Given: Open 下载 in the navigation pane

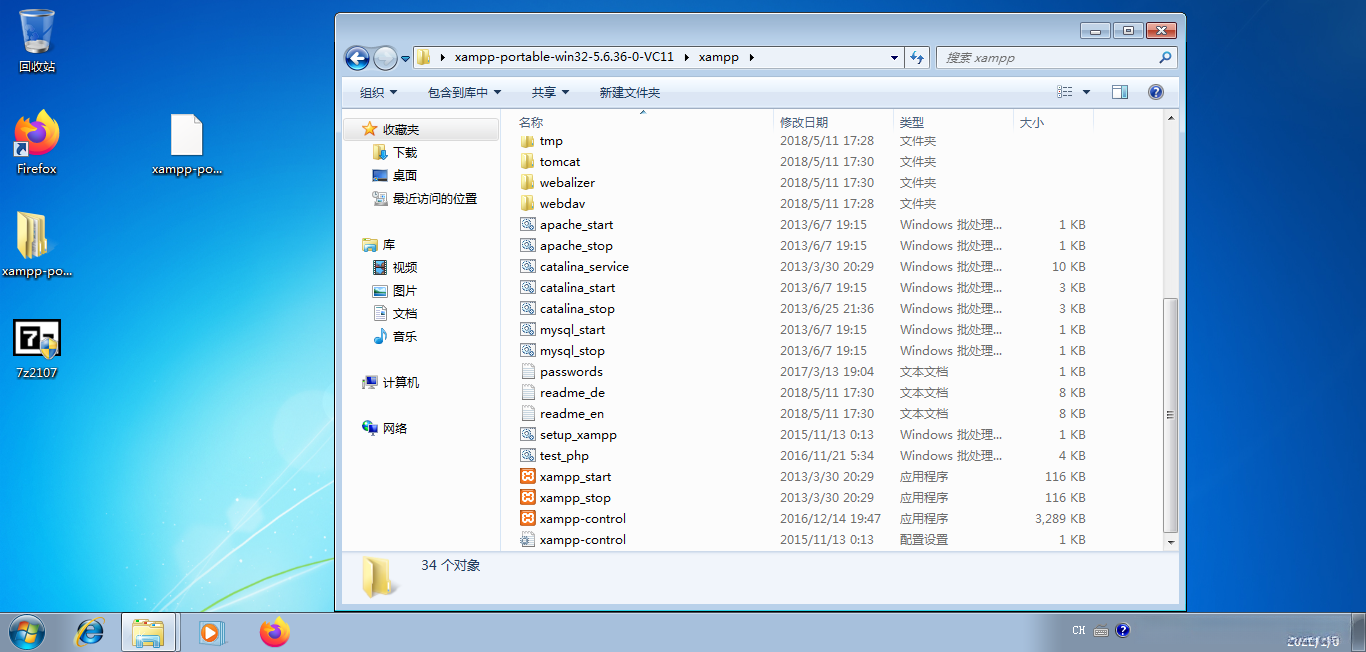Looking at the screenshot, I should coord(395,152).
